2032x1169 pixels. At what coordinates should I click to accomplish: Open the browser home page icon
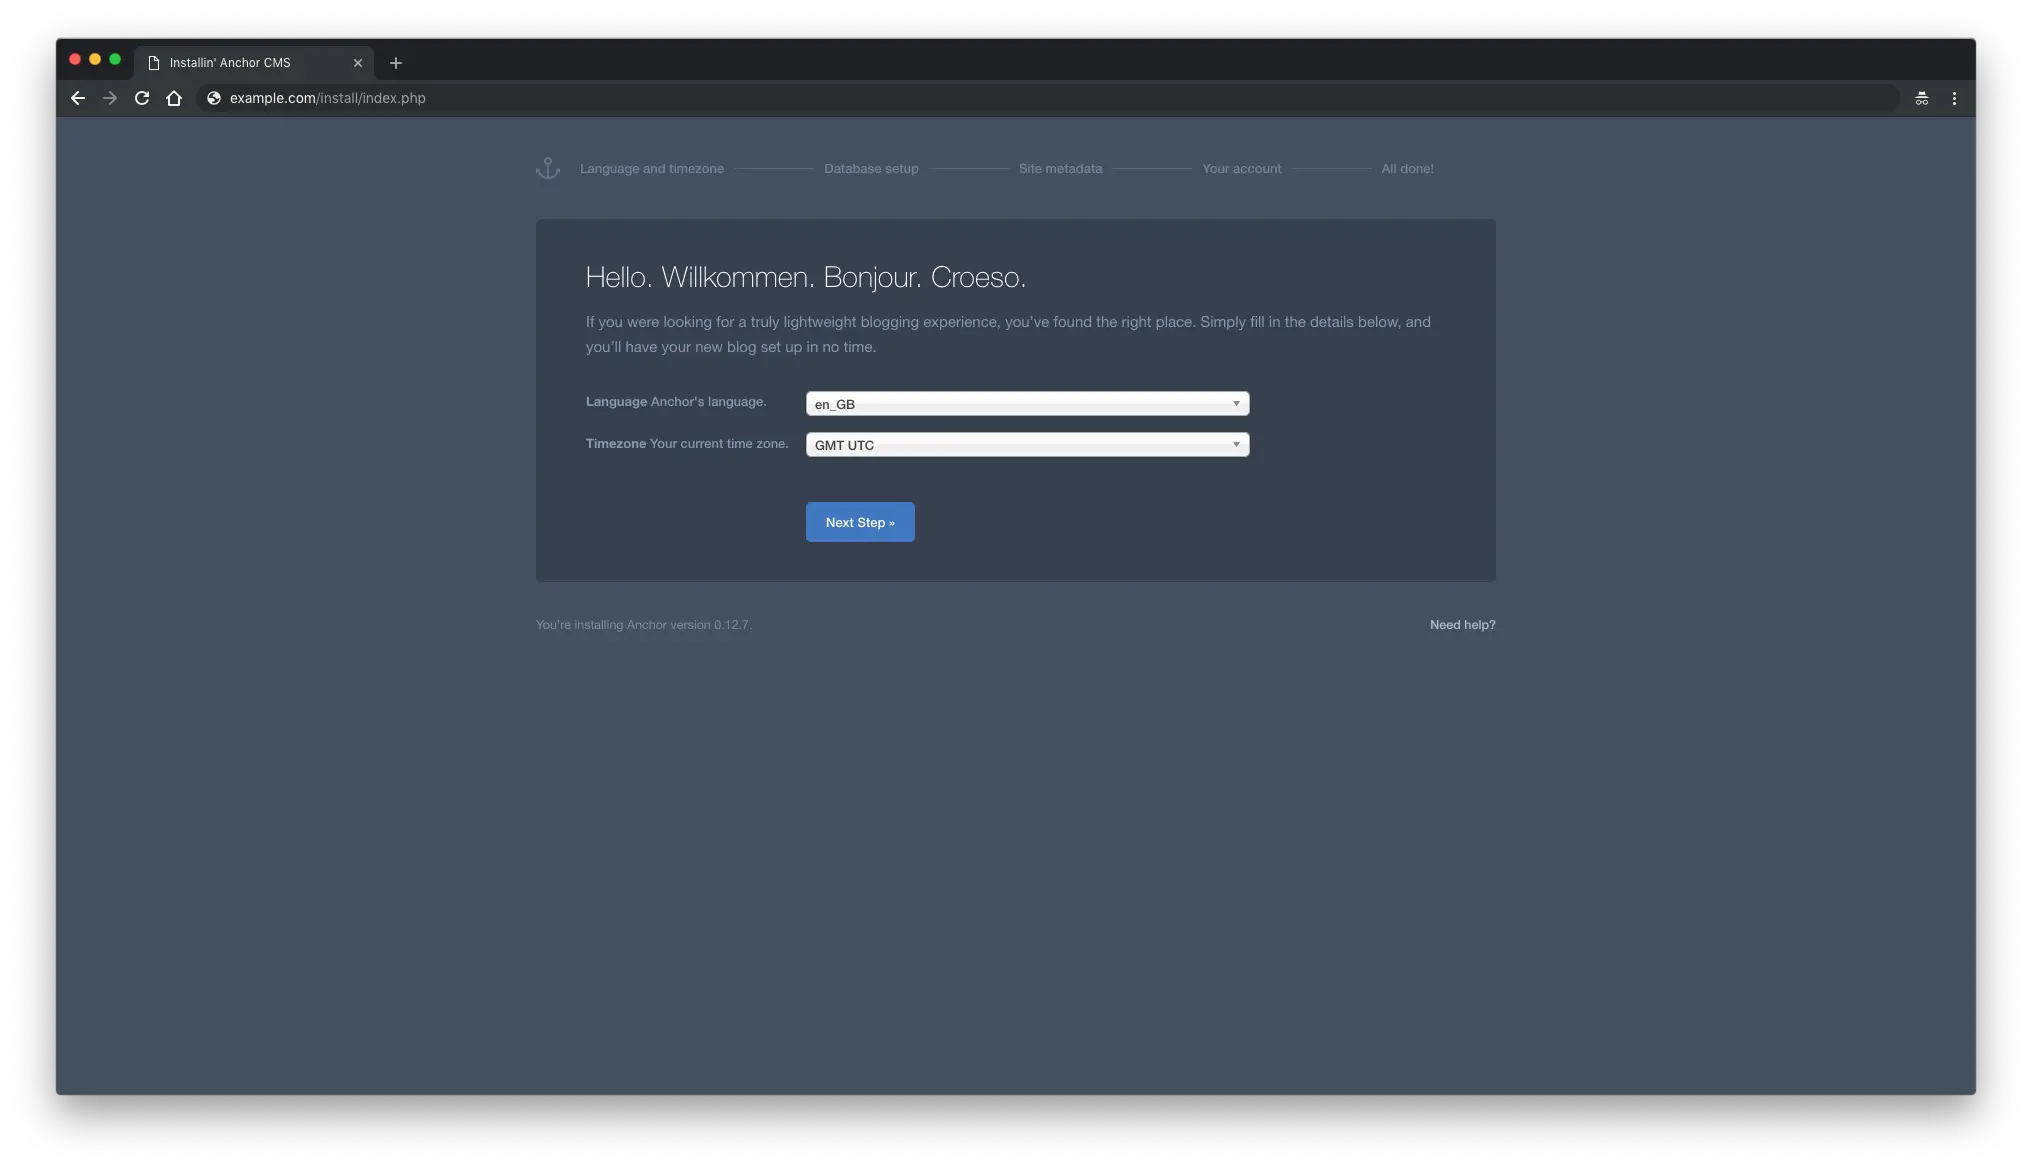click(174, 98)
